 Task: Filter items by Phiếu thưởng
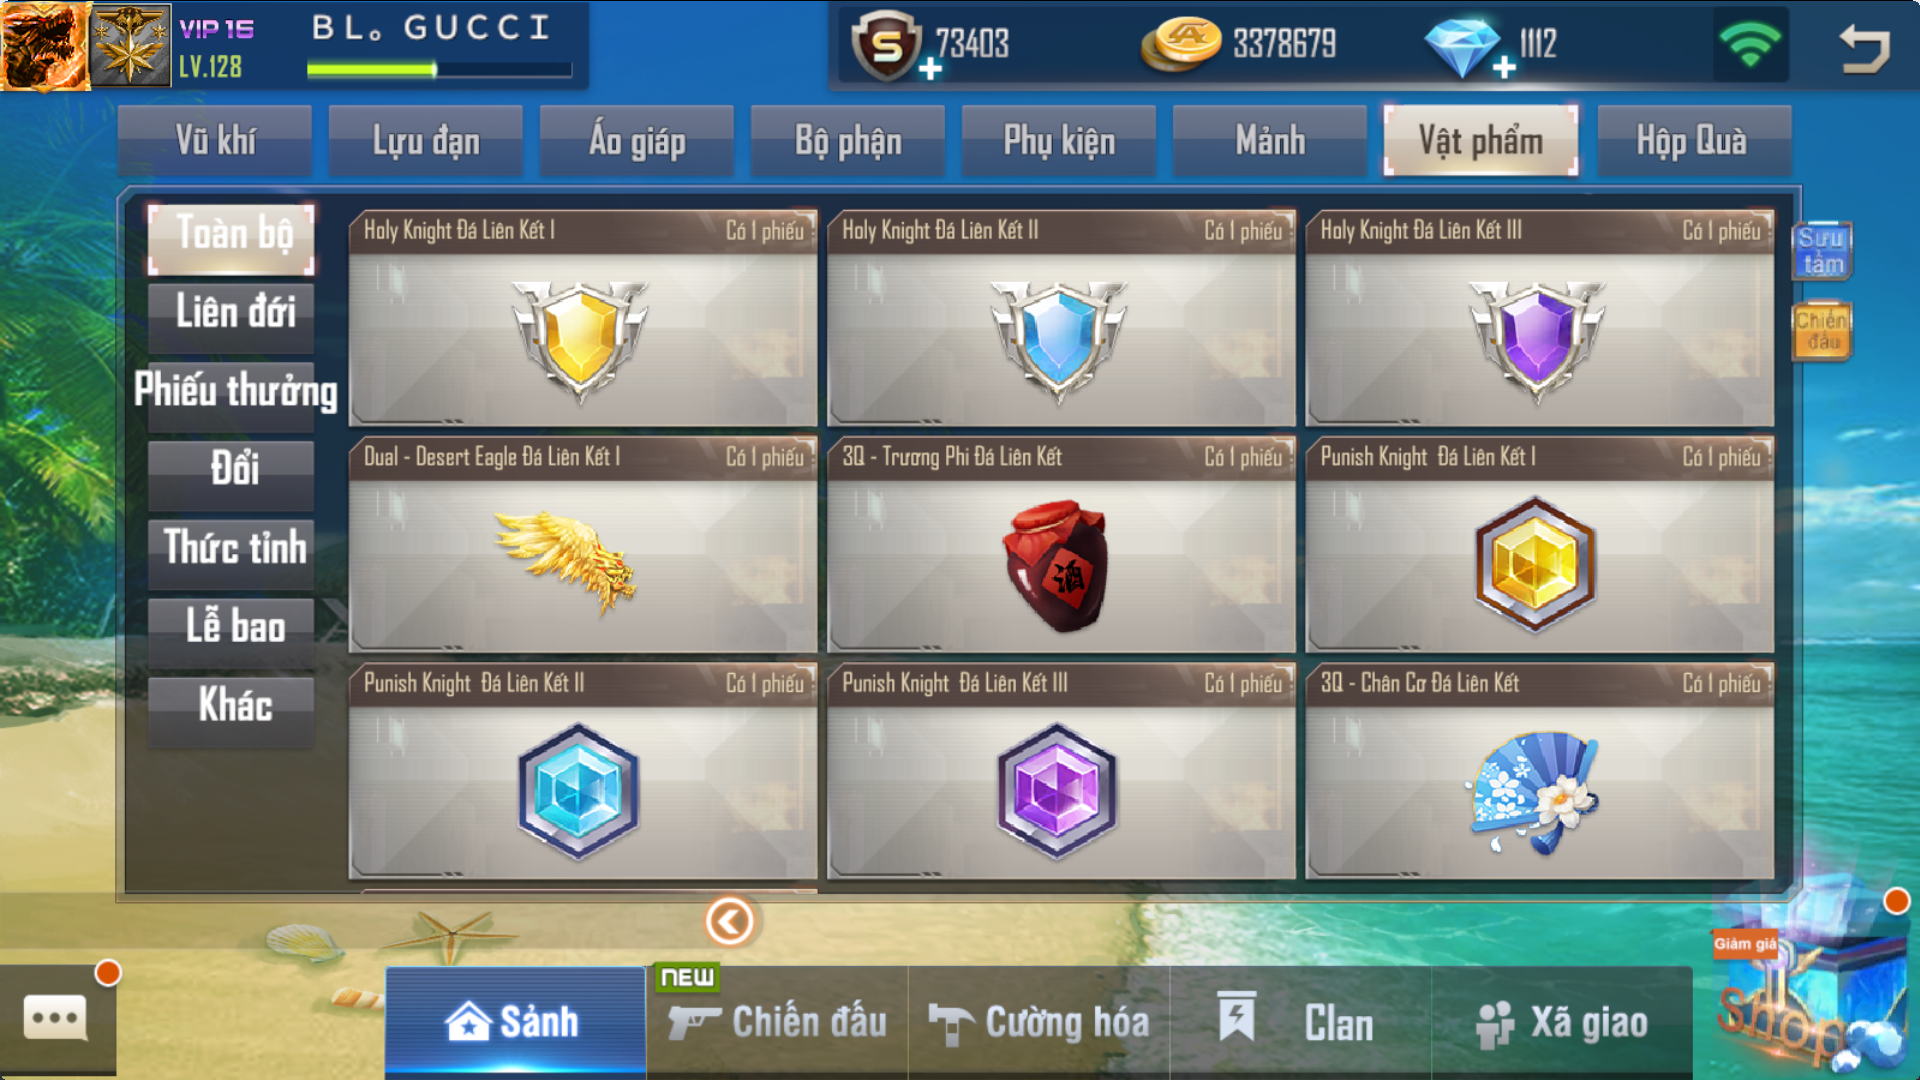235,391
